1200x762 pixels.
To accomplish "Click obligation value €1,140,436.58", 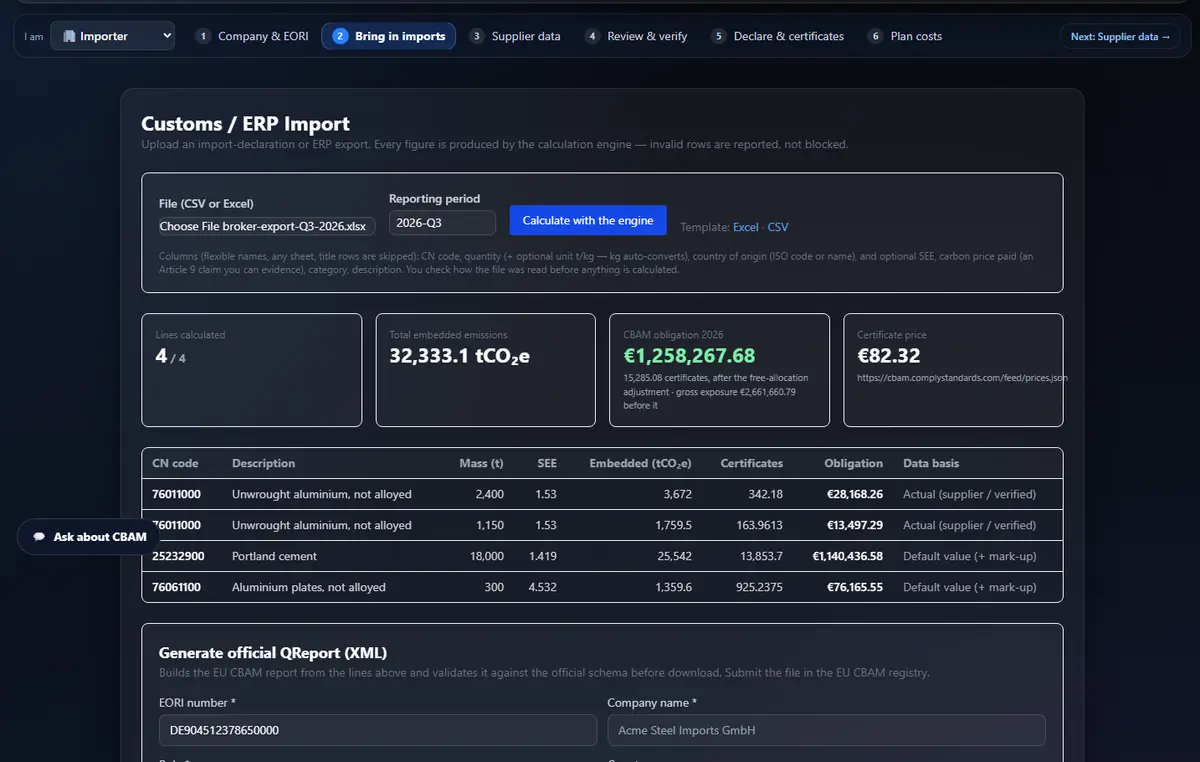I will [x=847, y=556].
